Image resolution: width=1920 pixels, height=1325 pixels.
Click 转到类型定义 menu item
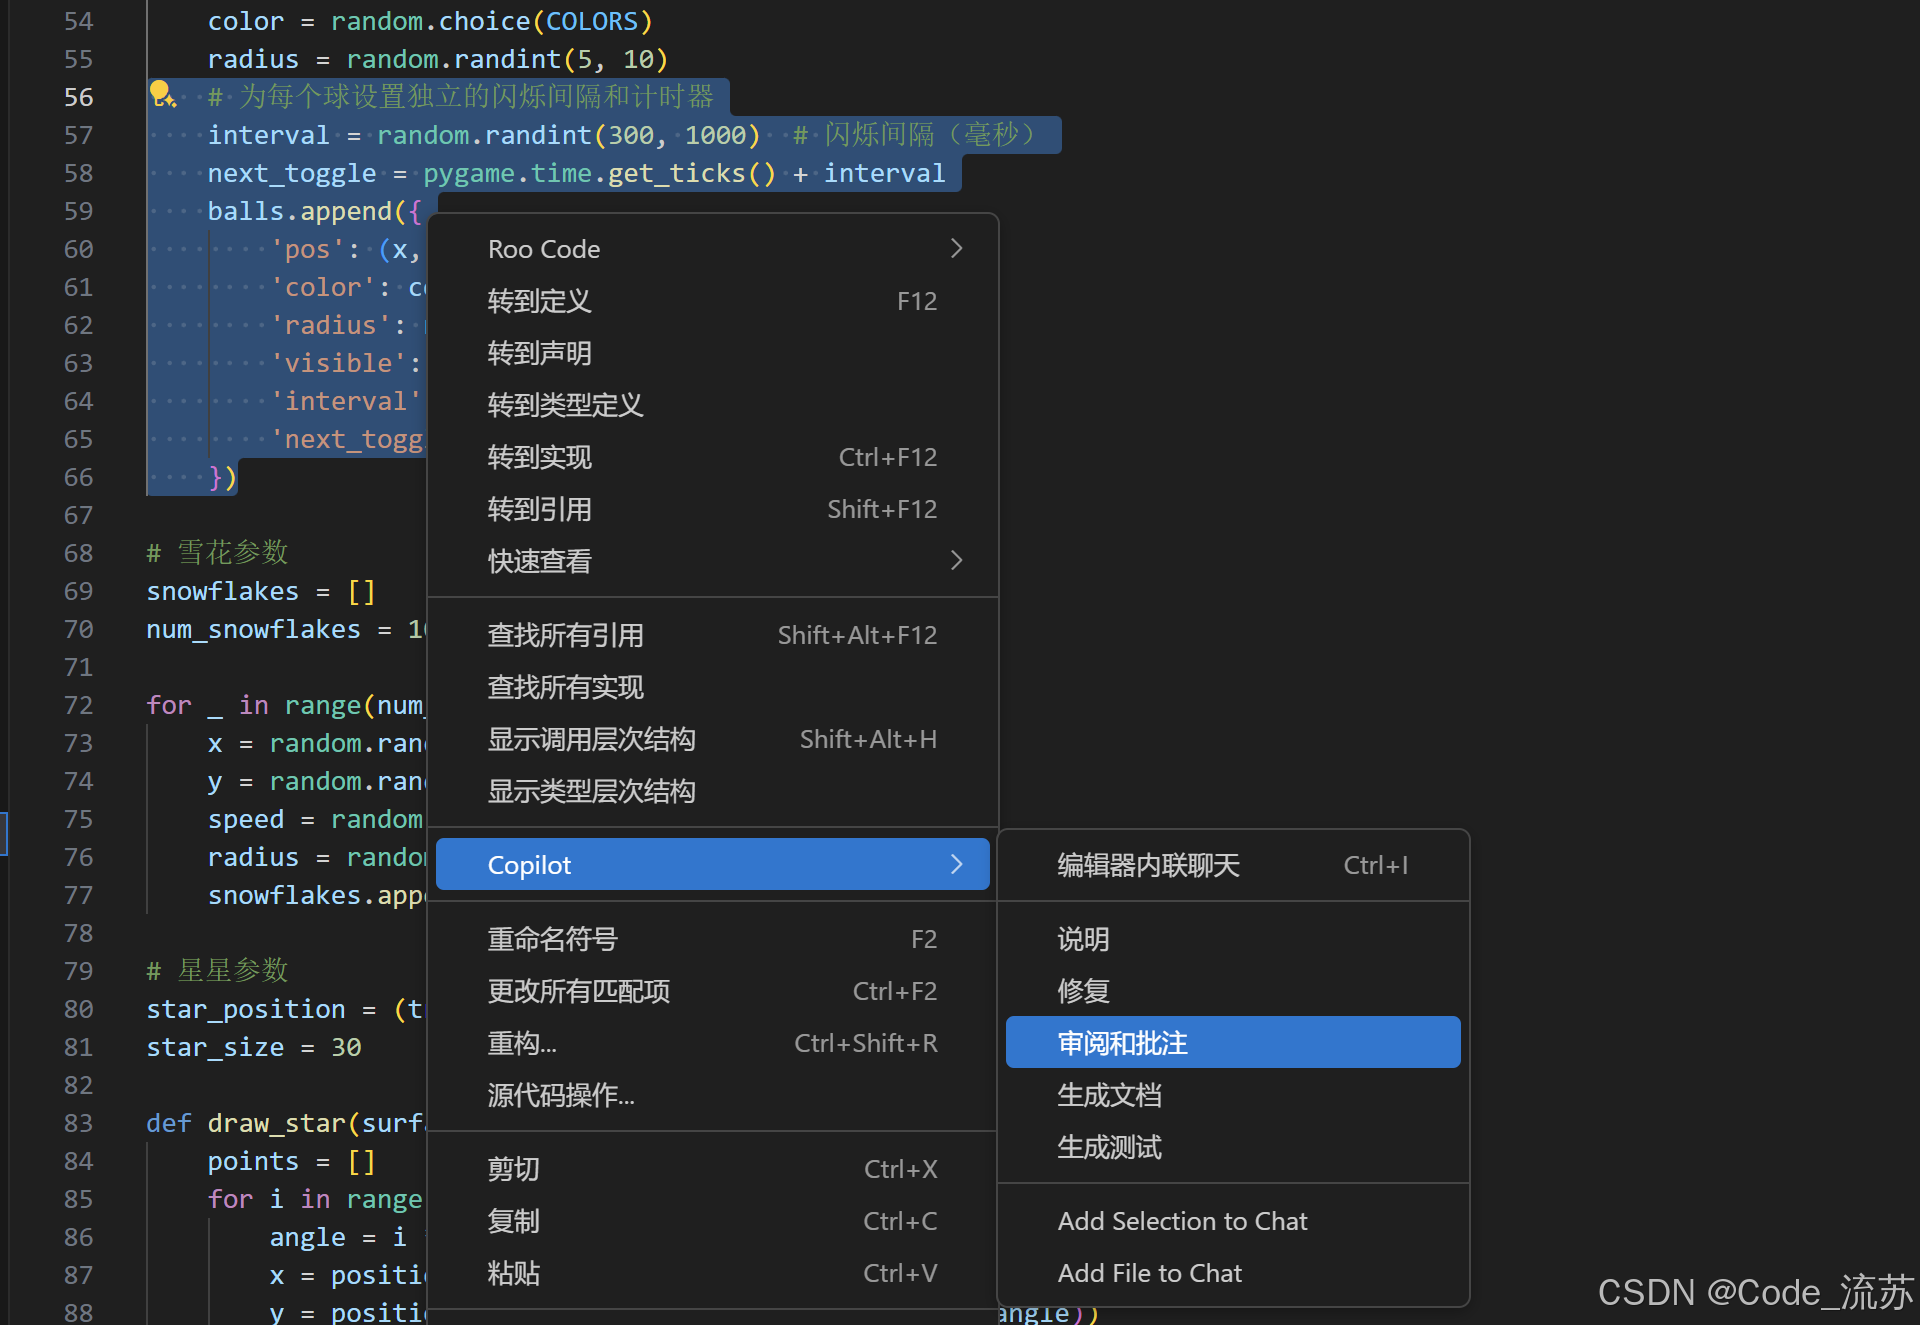(565, 405)
